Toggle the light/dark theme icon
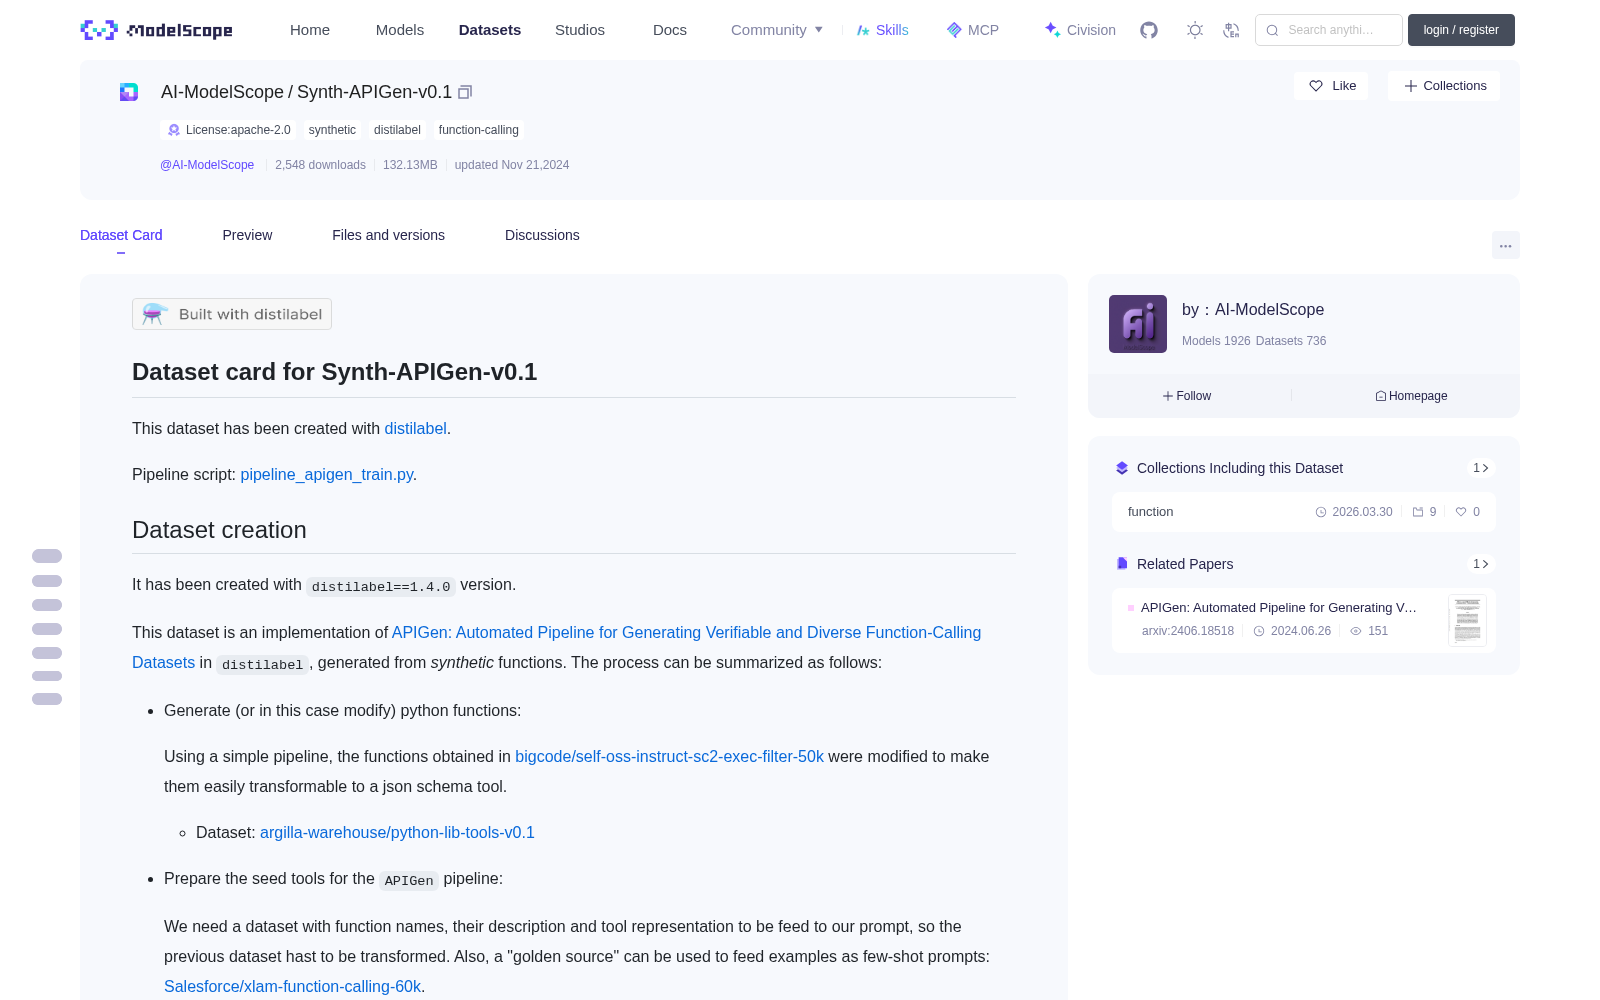The width and height of the screenshot is (1600, 1000). [x=1195, y=30]
